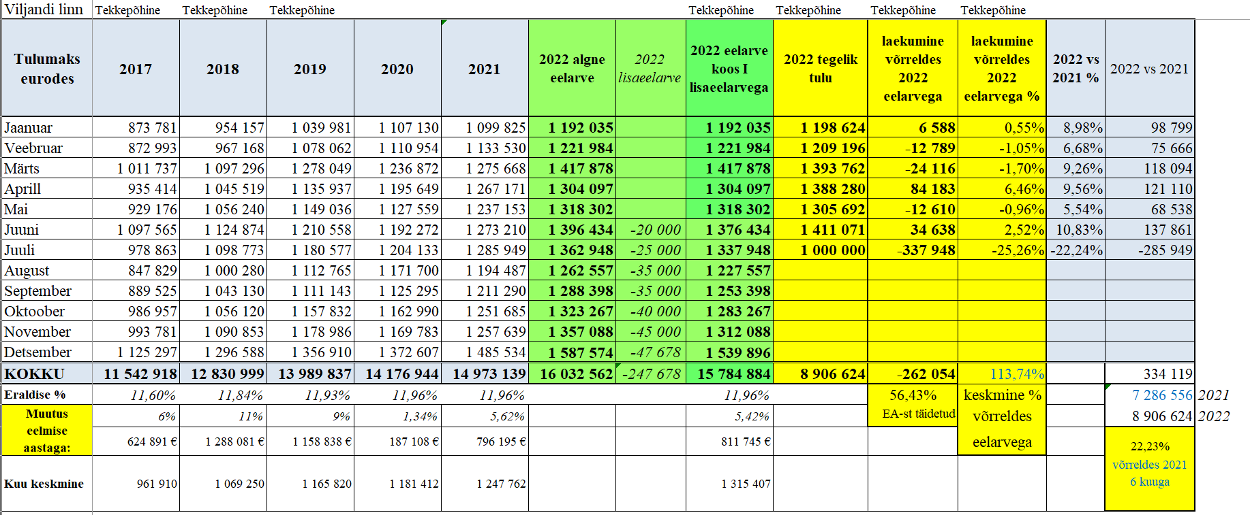Image resolution: width=1250 pixels, height=515 pixels.
Task: Select the blue 113,74% cell
Action: pyautogui.click(x=1002, y=373)
